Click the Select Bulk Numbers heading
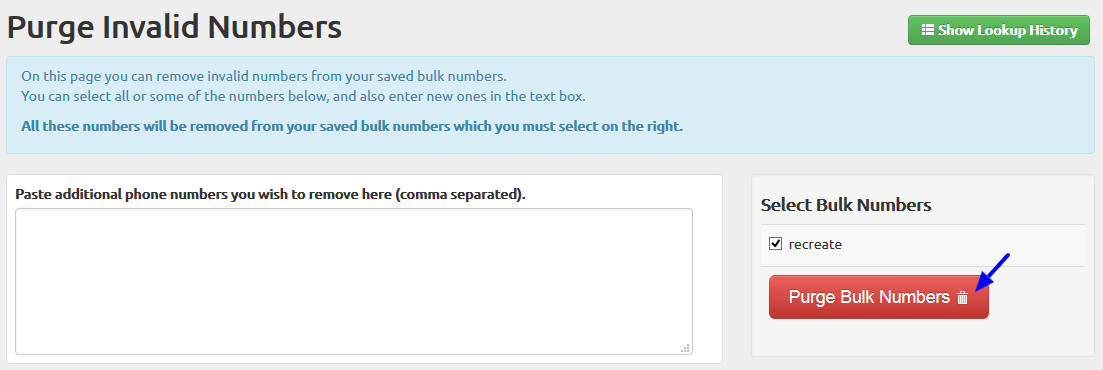Image resolution: width=1103 pixels, height=370 pixels. [846, 205]
